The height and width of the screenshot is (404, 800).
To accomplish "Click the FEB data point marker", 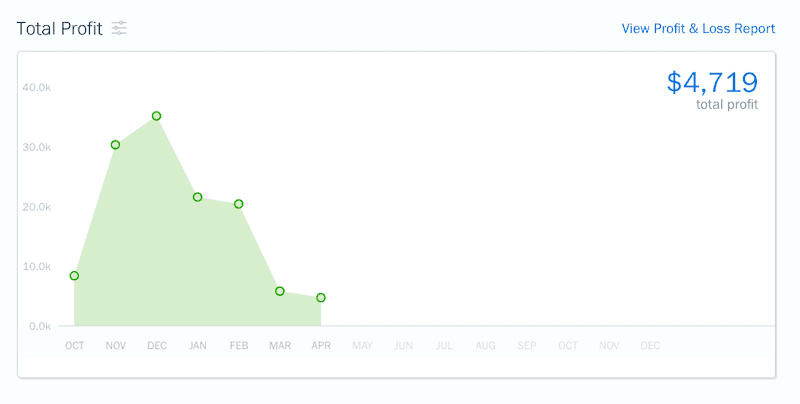I will click(238, 204).
